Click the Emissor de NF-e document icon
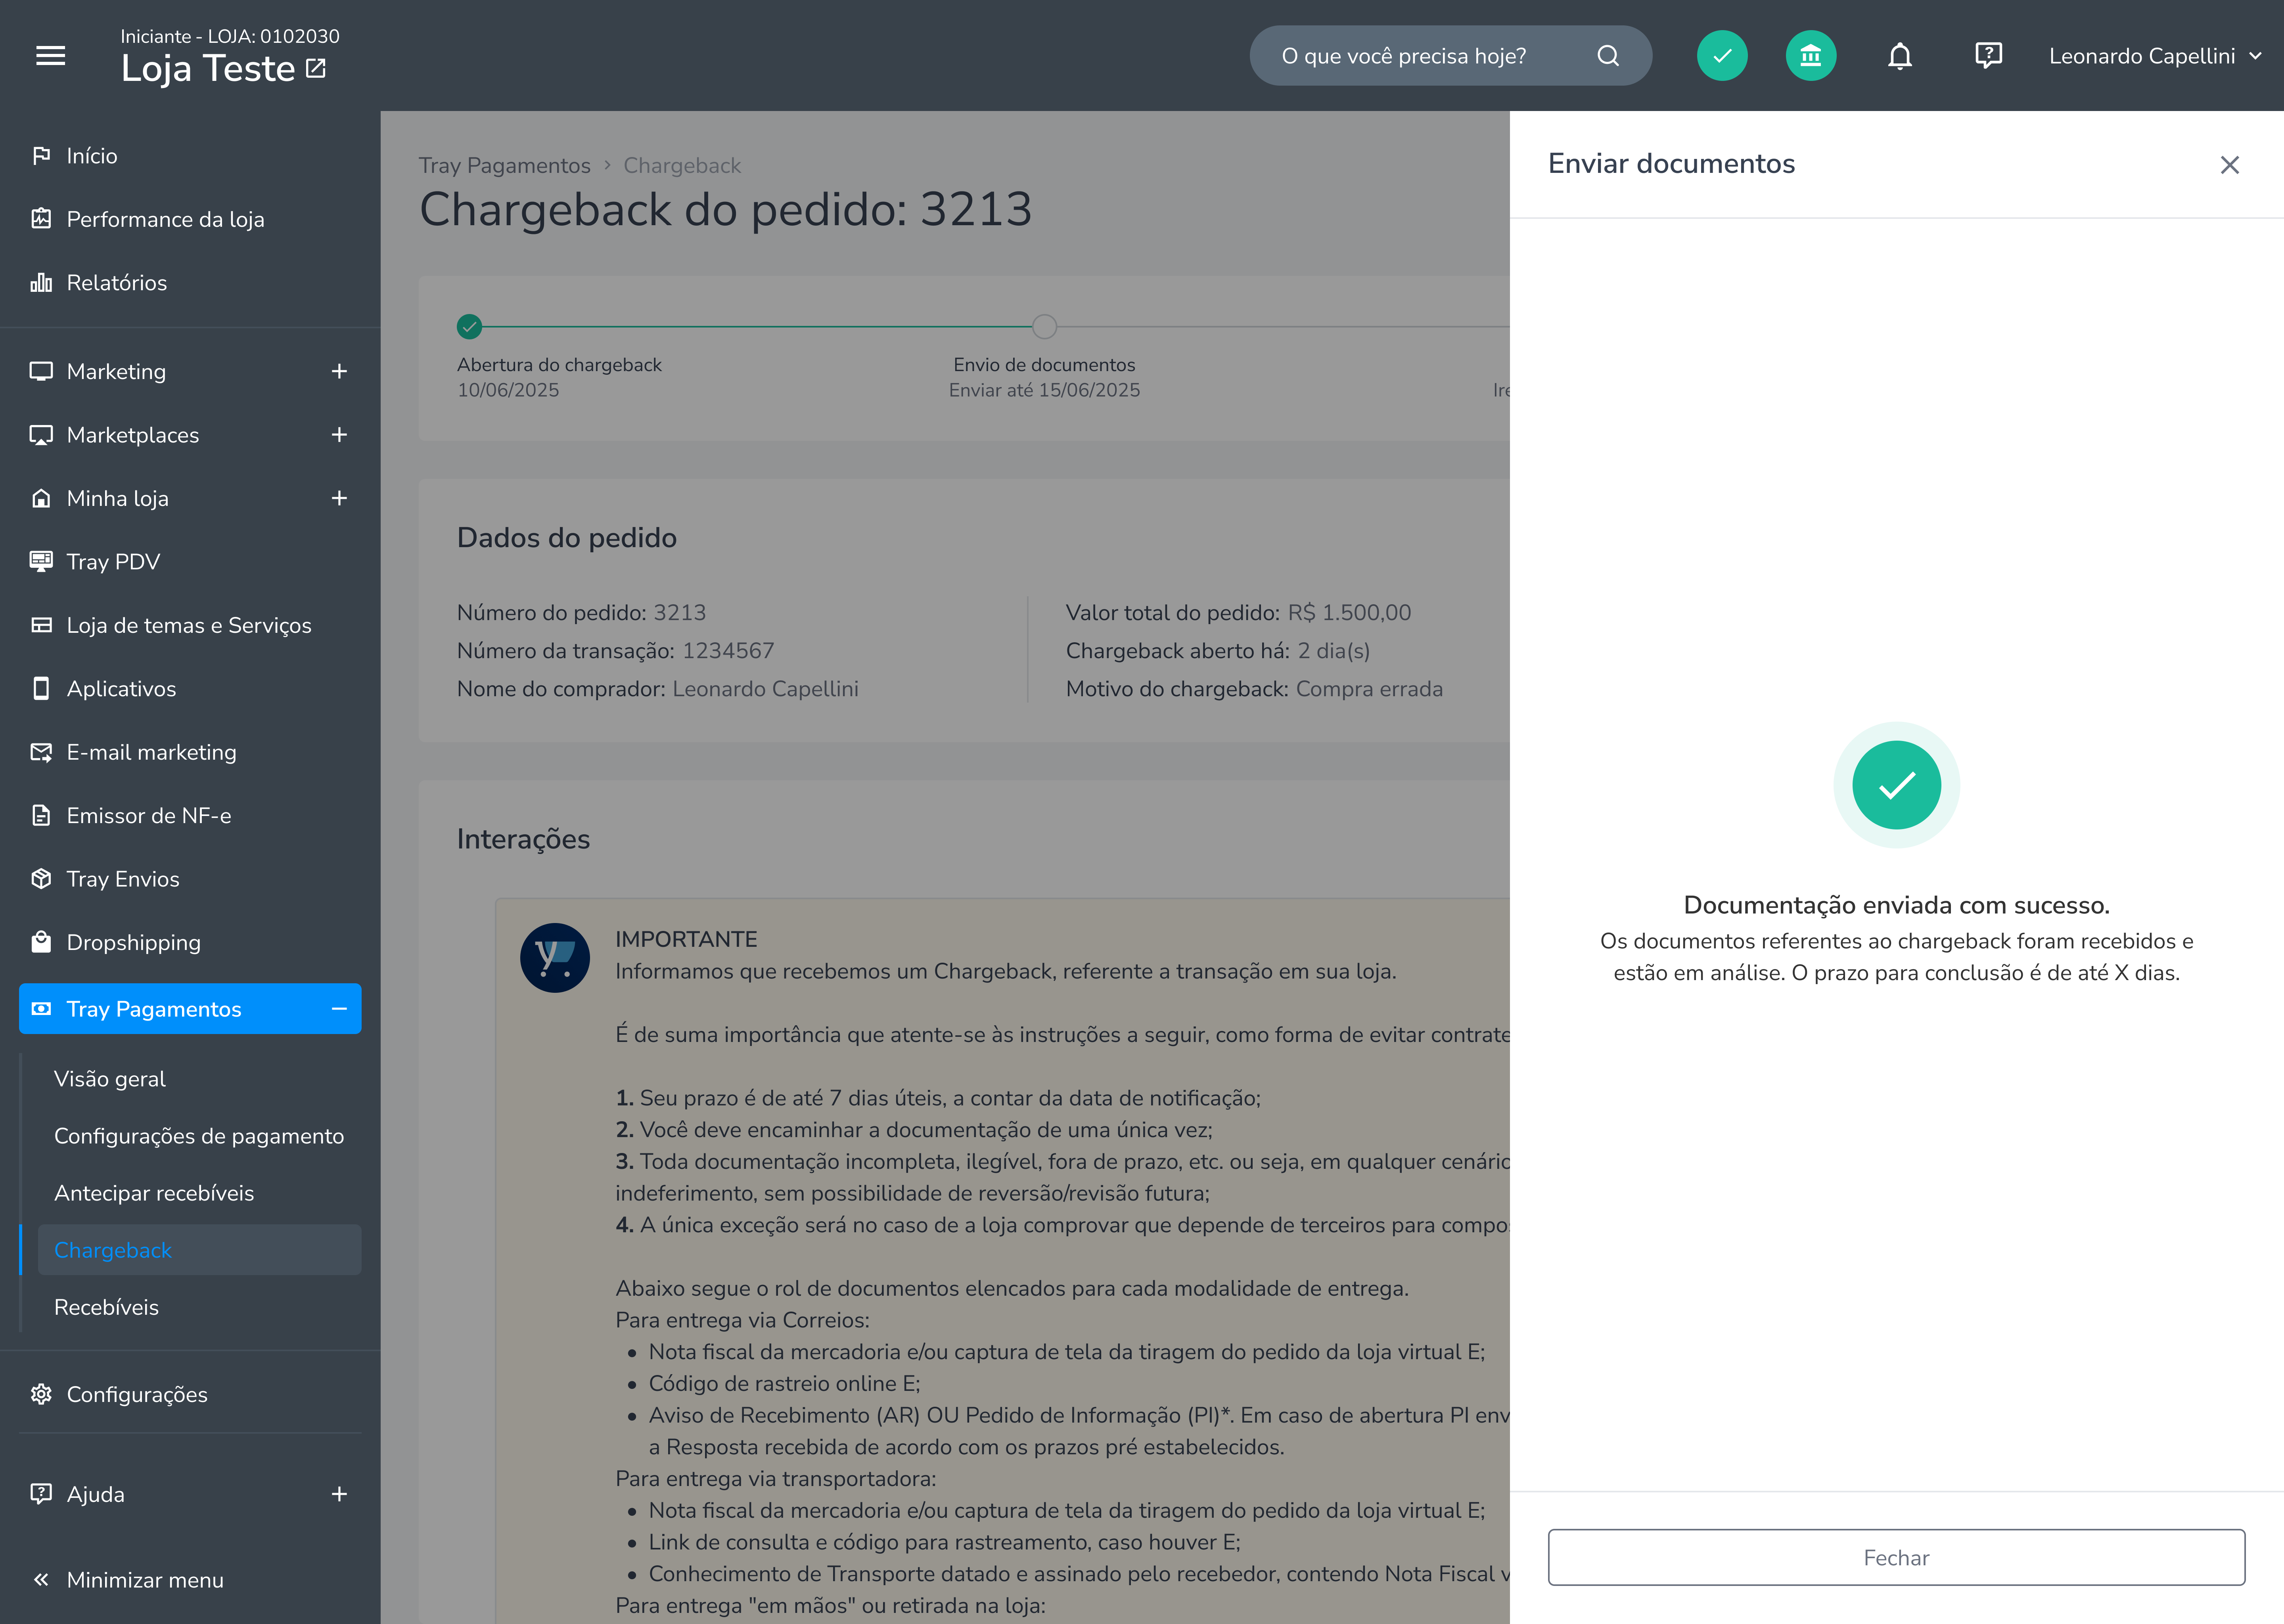Screen dimensions: 2284x1624 coord(41,815)
